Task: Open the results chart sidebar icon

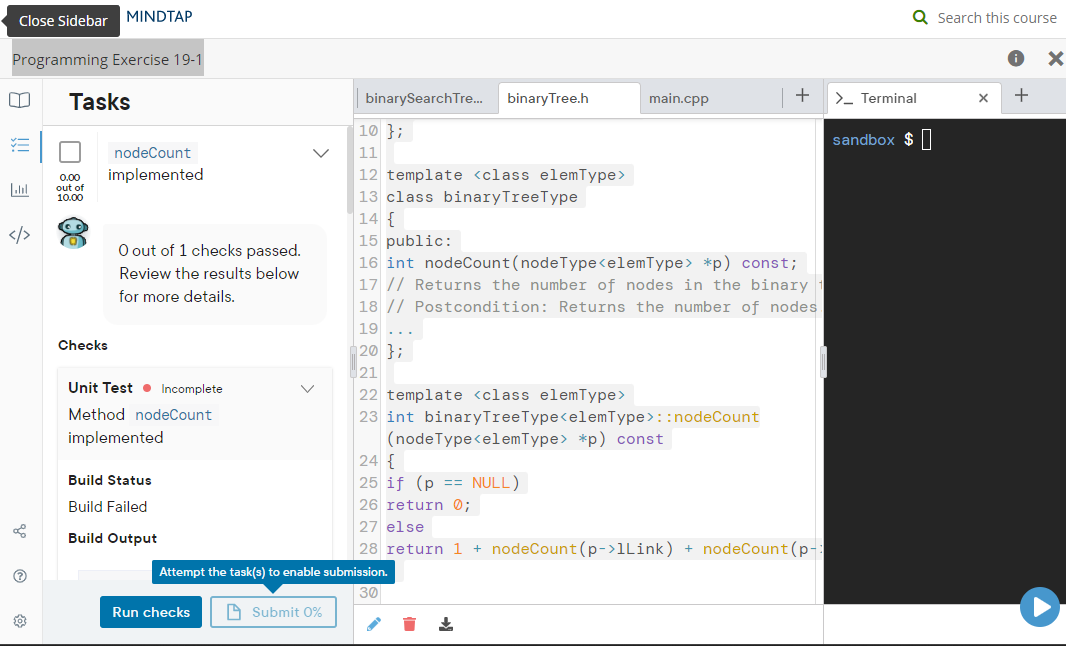Action: coord(19,190)
